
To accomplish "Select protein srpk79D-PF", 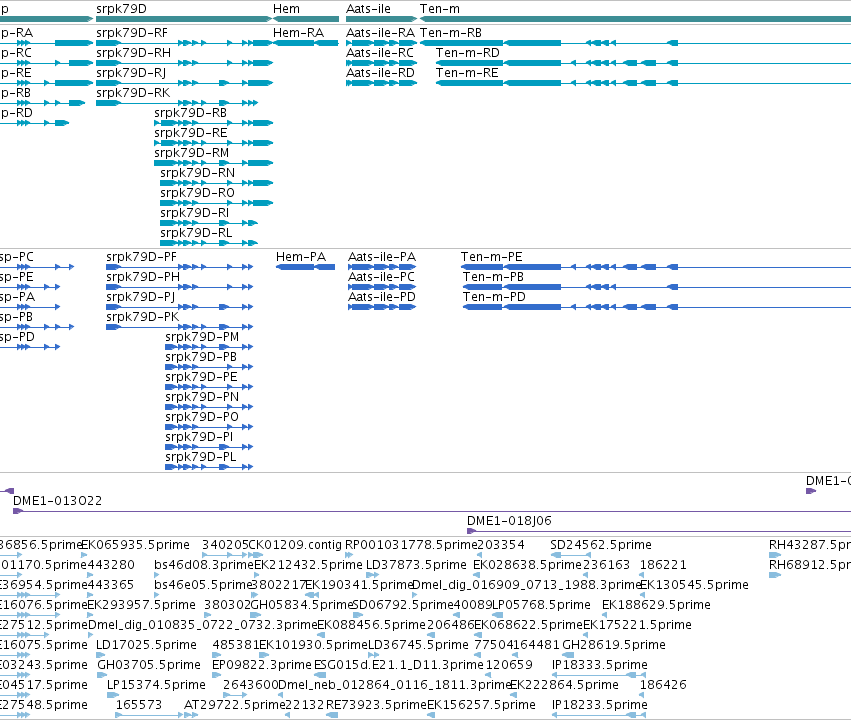I will tap(142, 257).
